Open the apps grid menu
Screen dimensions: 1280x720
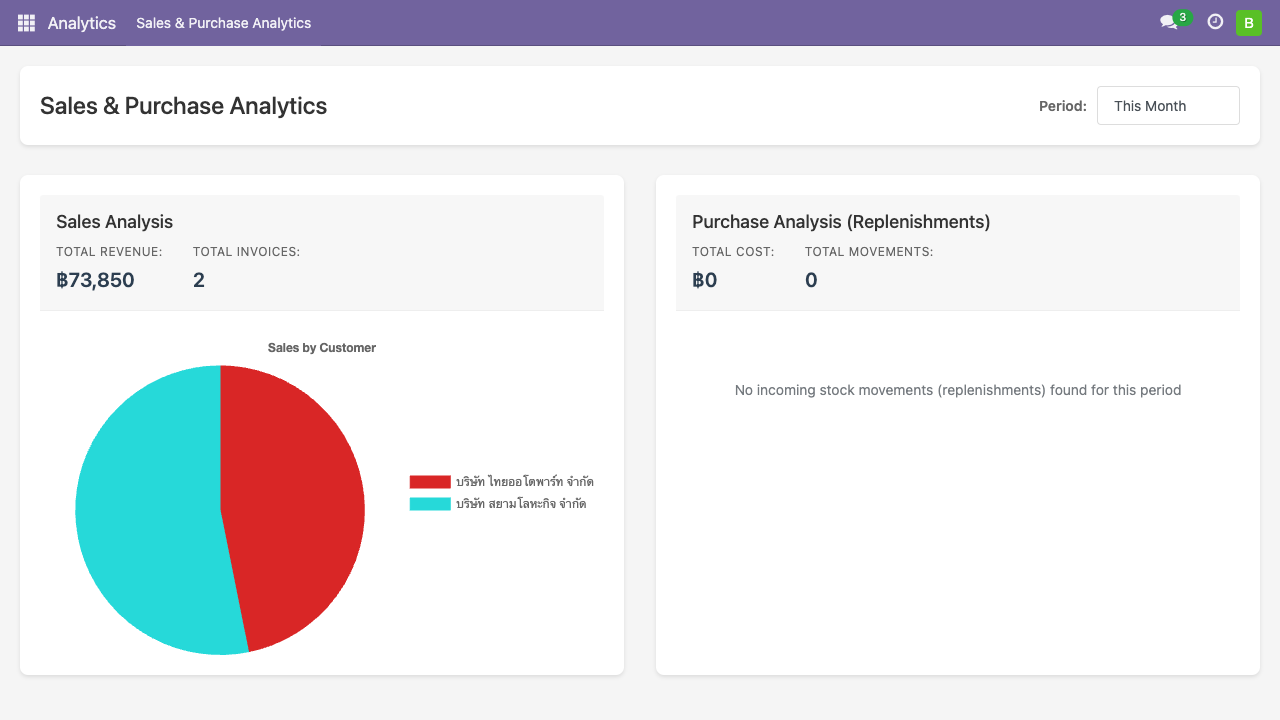[x=25, y=22]
